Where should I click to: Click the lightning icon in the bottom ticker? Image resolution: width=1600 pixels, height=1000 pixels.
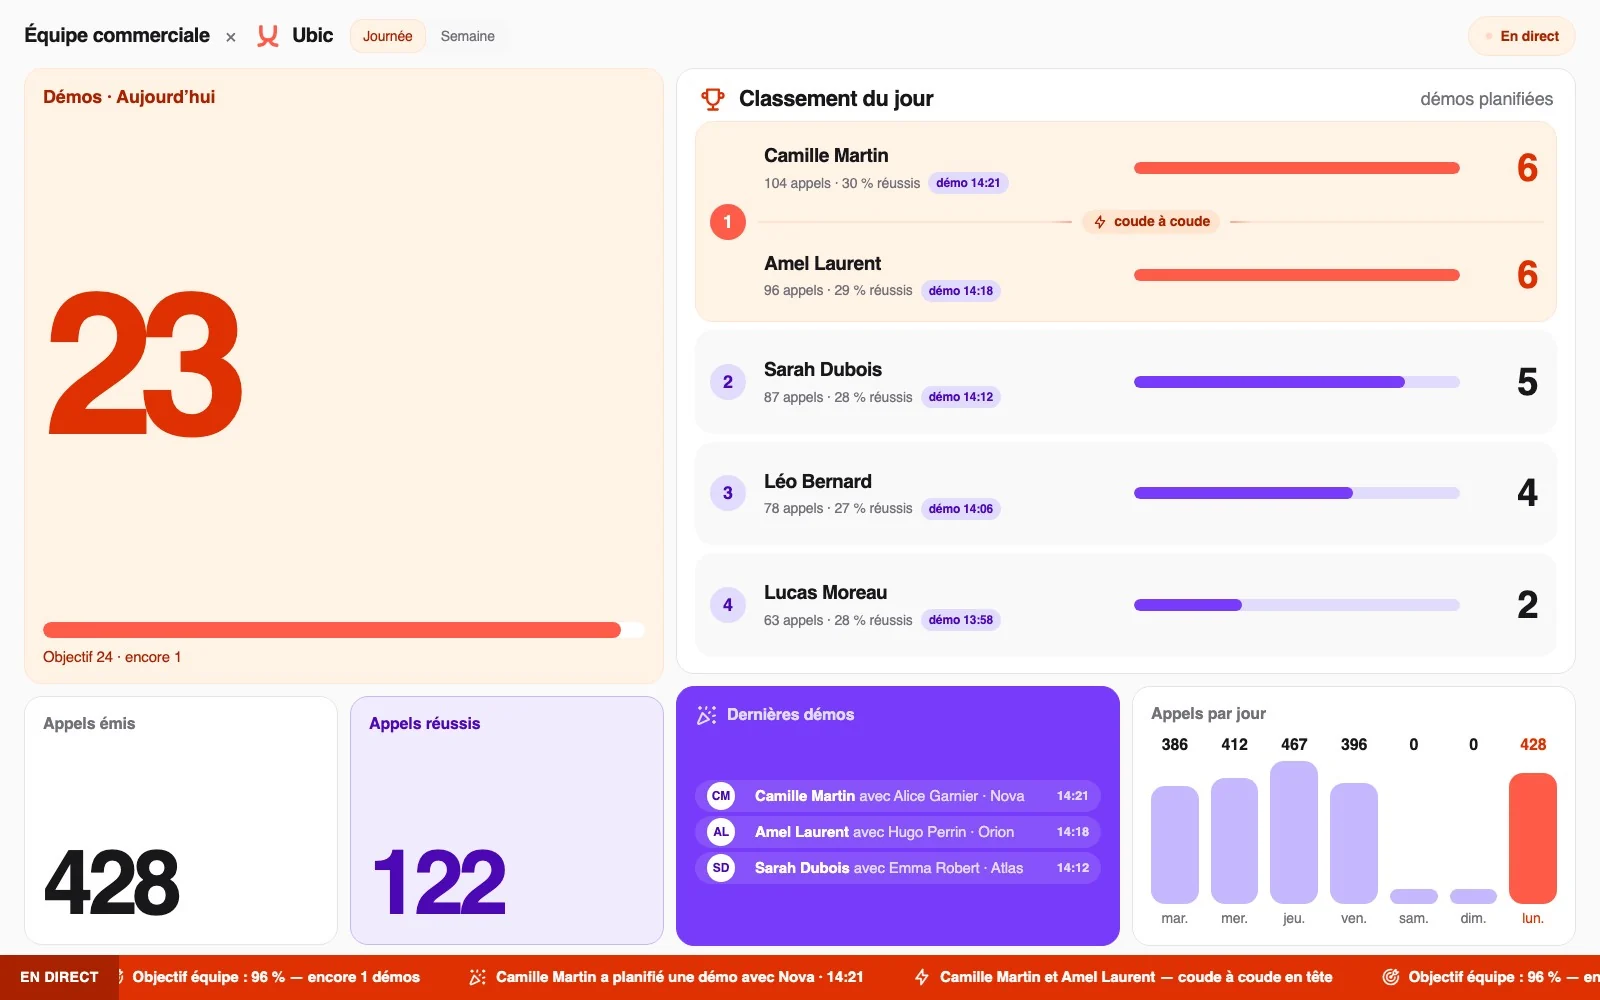922,977
